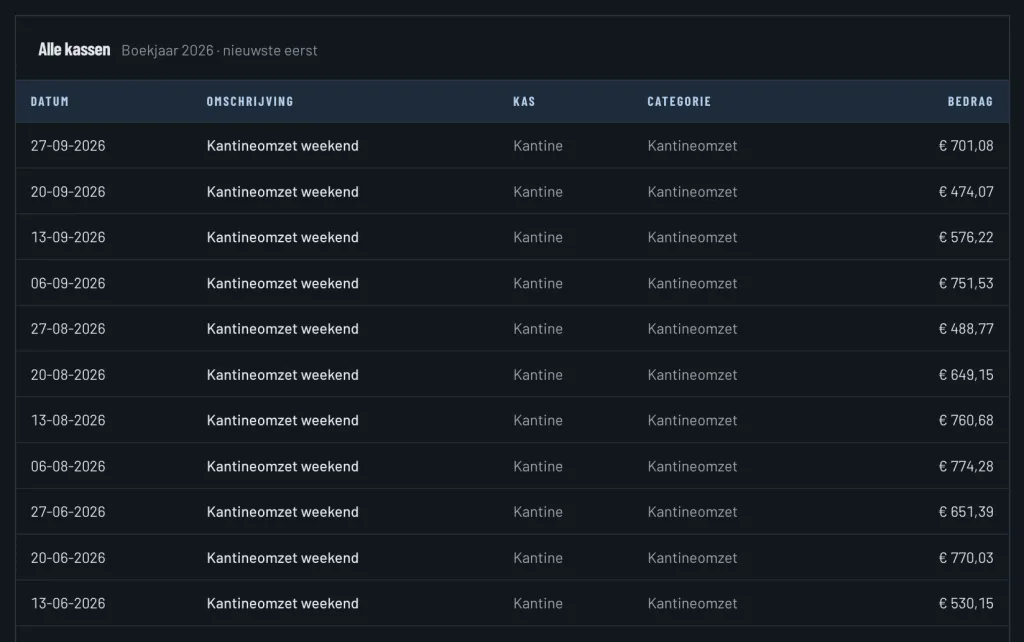Click category 'Kantineomzet' in the 13-06-2026 row
The width and height of the screenshot is (1024, 642).
[692, 603]
